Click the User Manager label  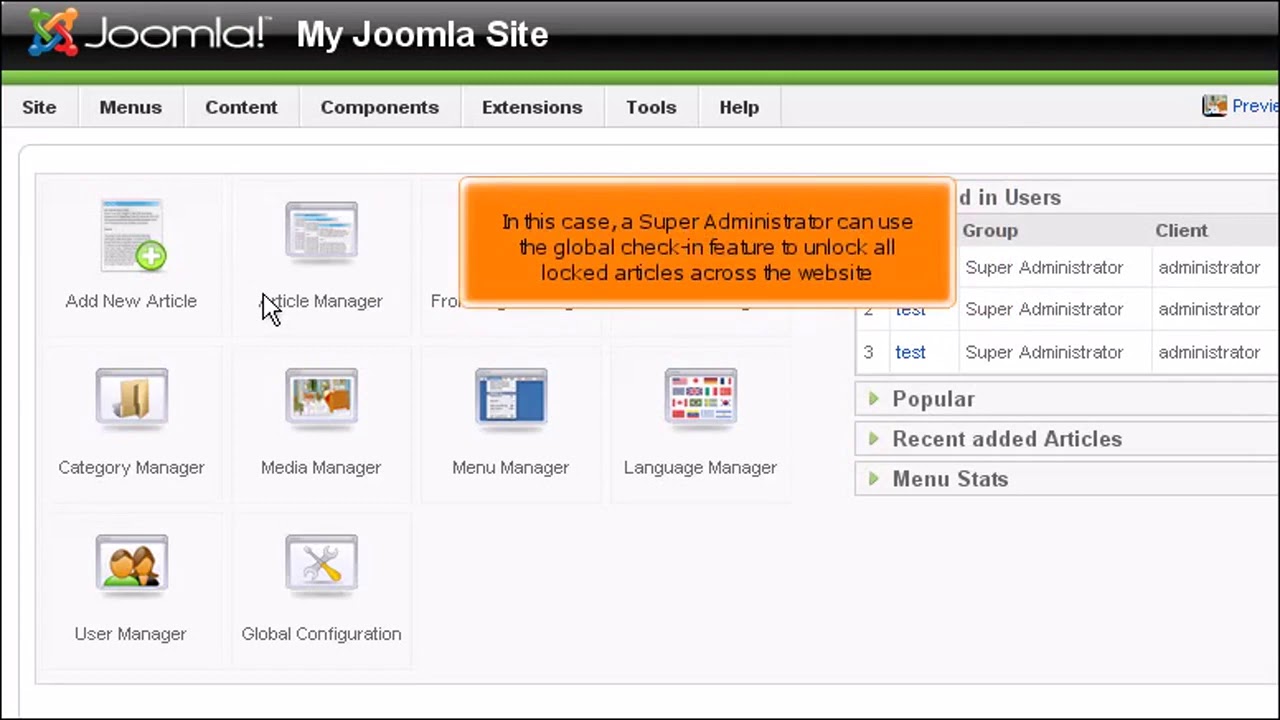click(x=131, y=634)
